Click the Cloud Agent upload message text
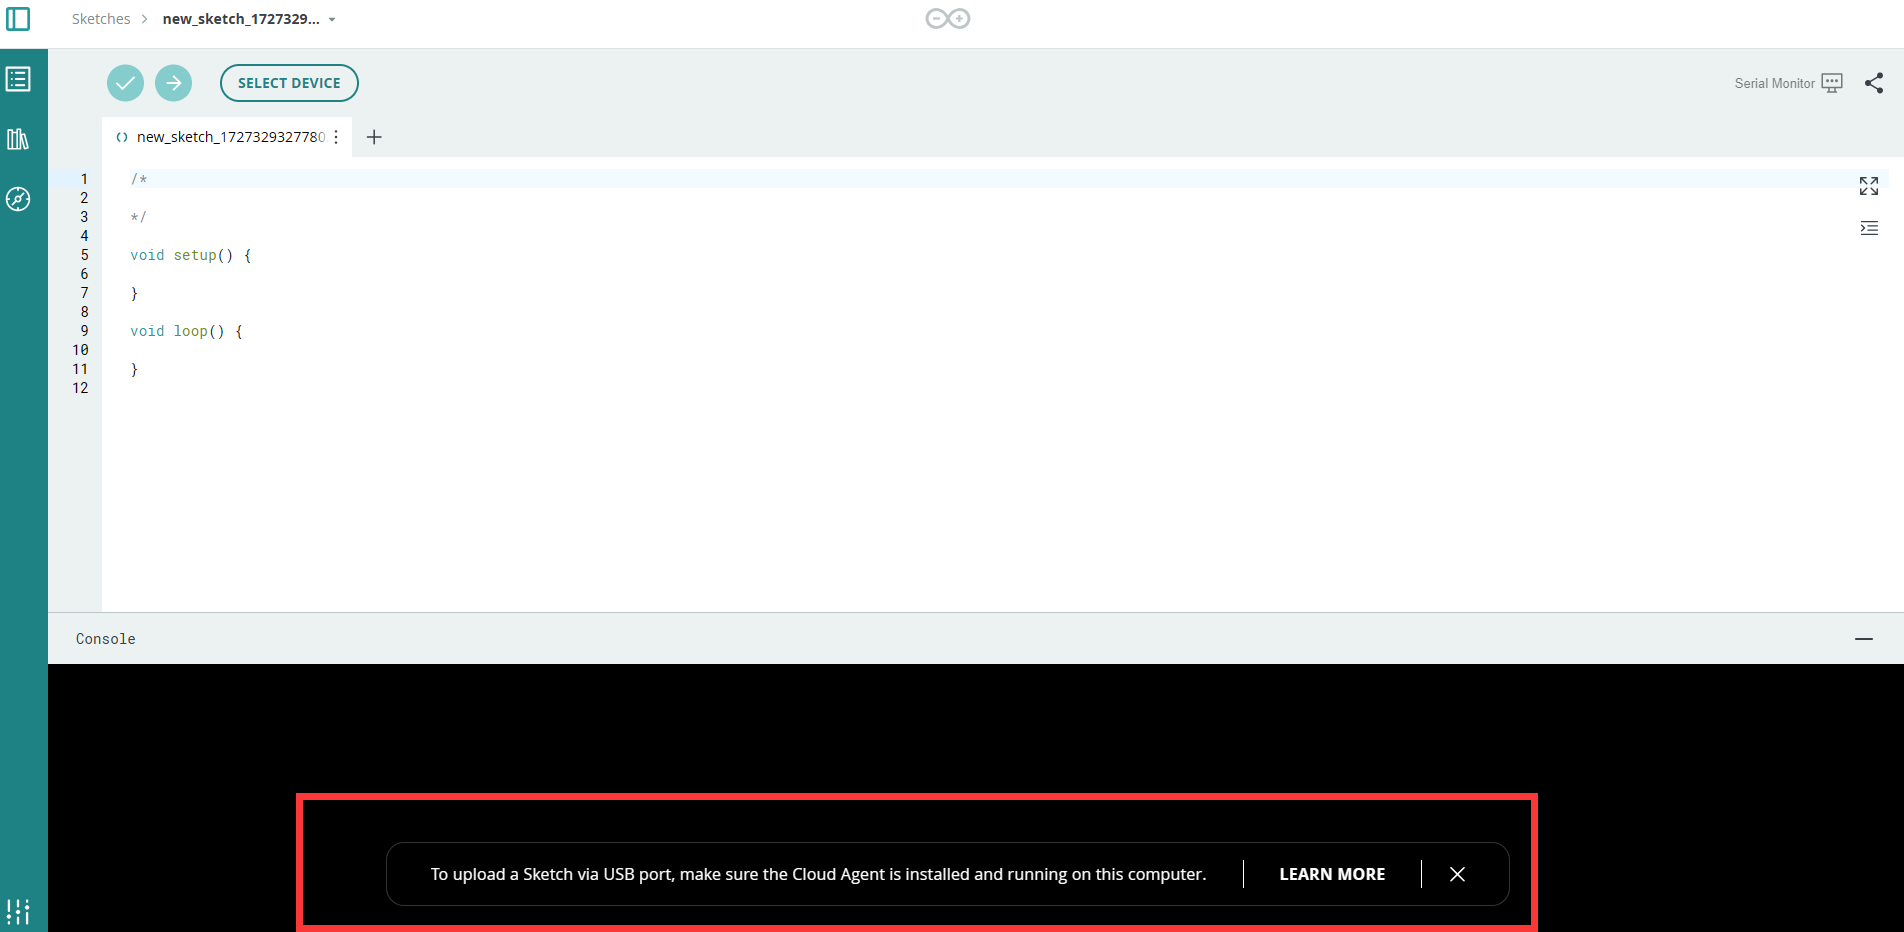The height and width of the screenshot is (932, 1904). pyautogui.click(x=818, y=874)
